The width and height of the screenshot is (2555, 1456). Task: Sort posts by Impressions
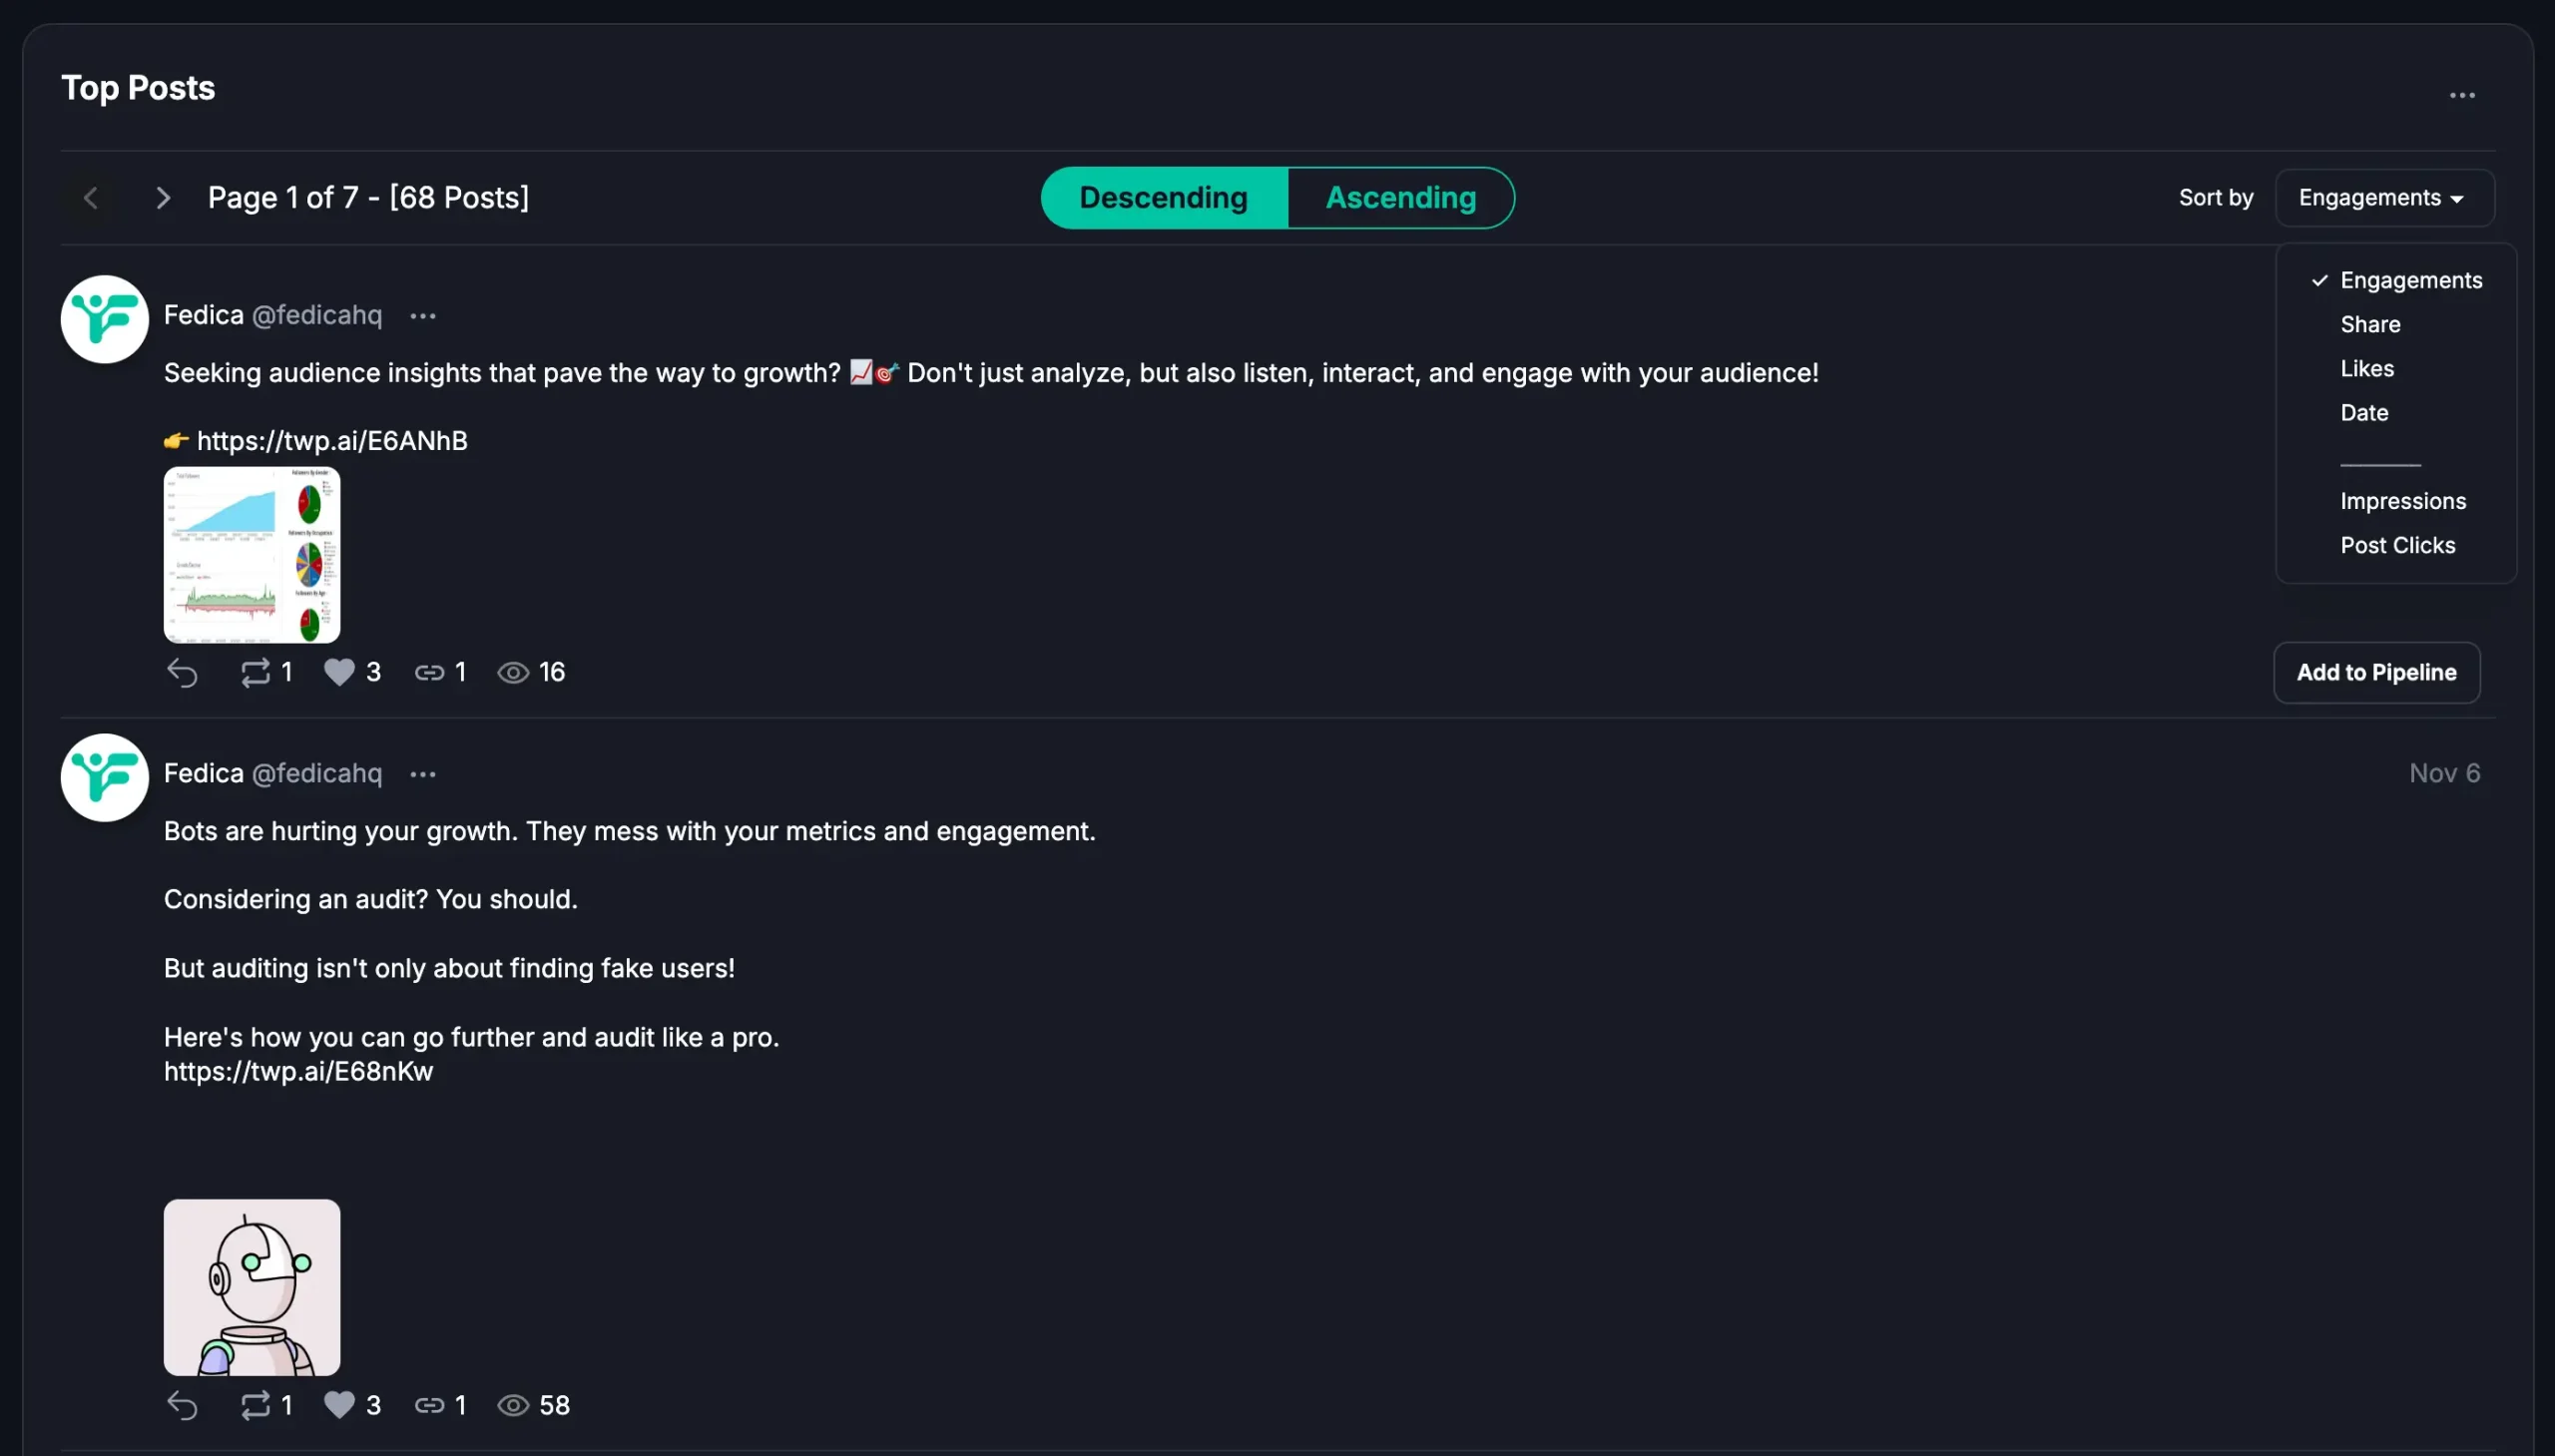[2402, 501]
